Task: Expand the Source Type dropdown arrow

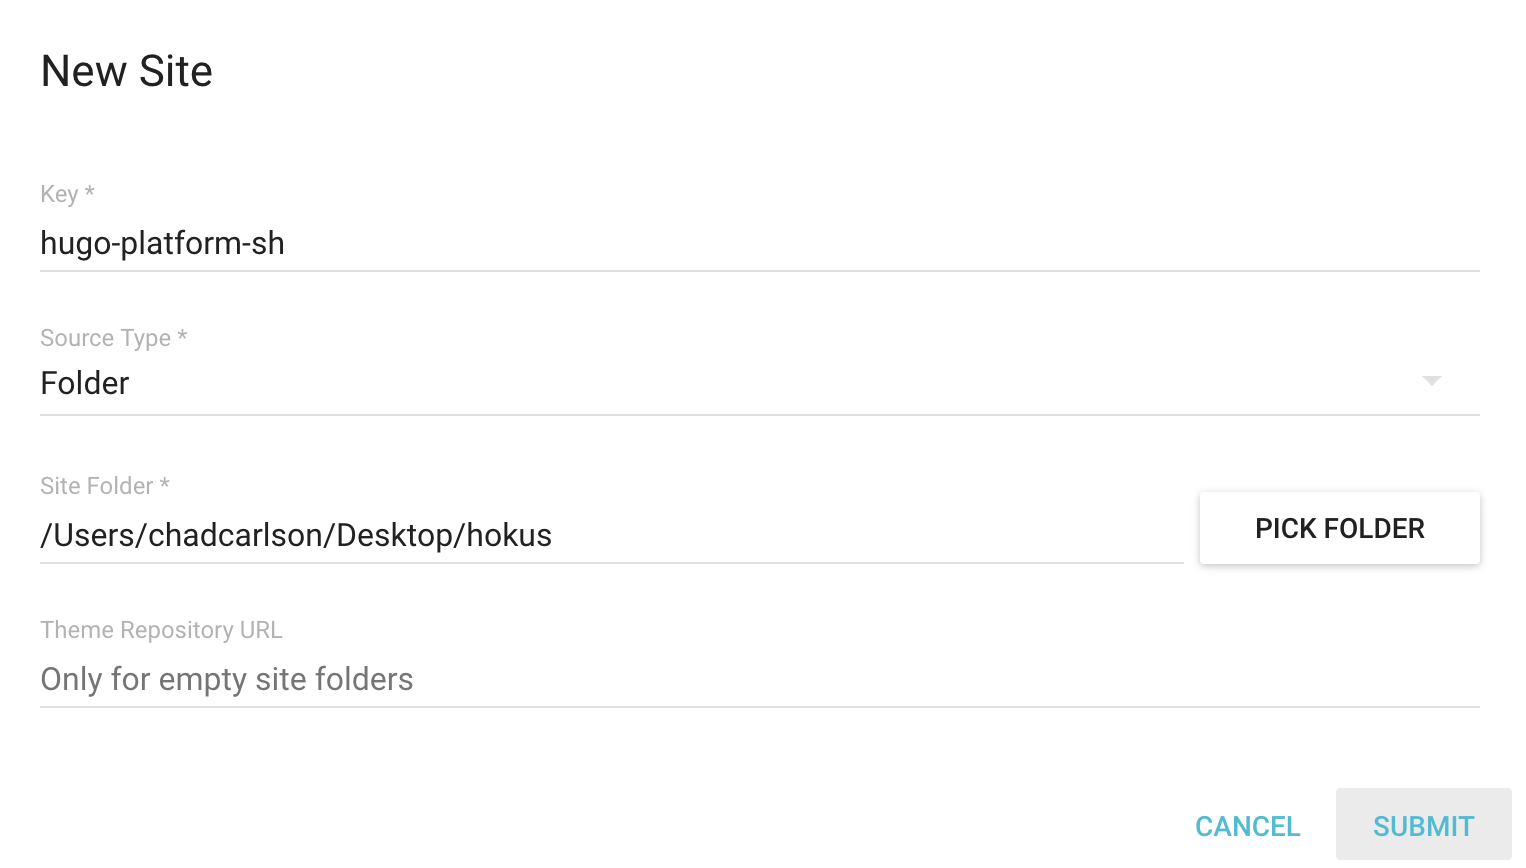Action: point(1431,381)
